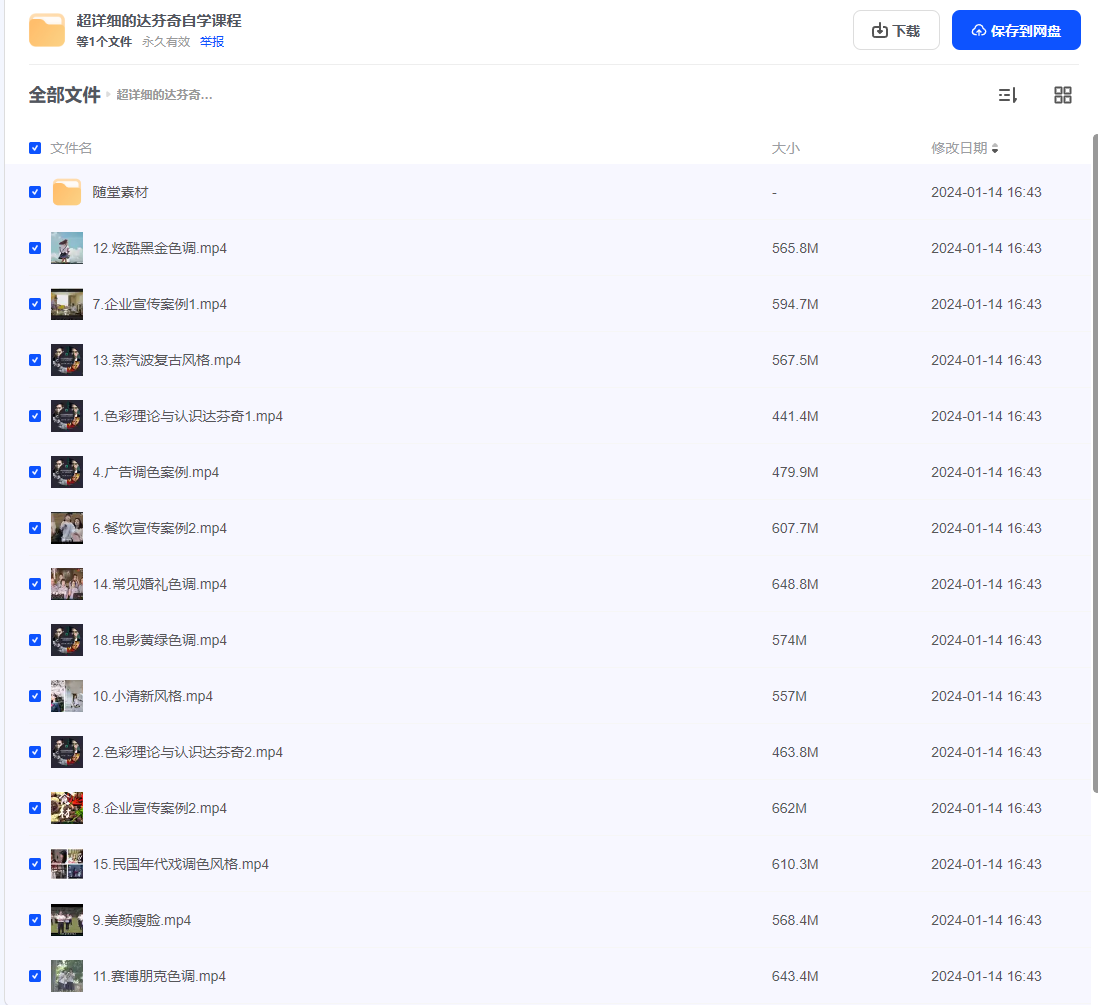Screen dimensions: 1098x1005
Task: Select the 超详细的达芬奇... breadcrumb item
Action: (x=165, y=95)
